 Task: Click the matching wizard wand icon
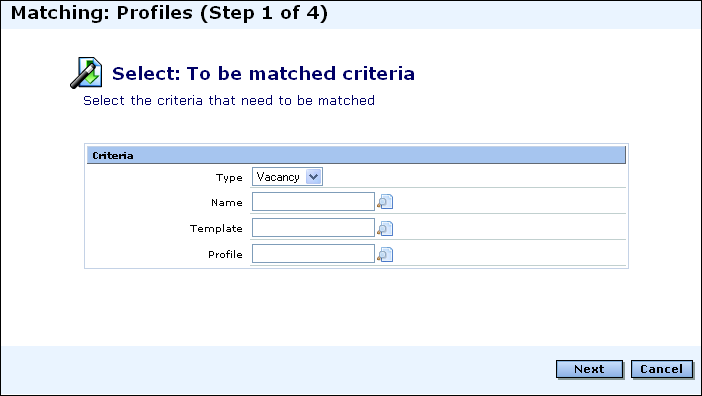coord(86,72)
